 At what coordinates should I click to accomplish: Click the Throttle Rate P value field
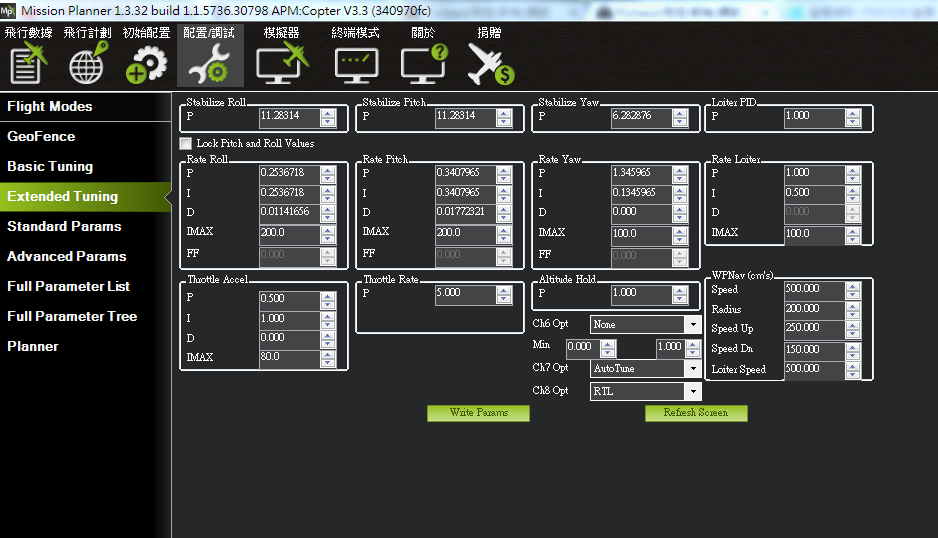click(x=465, y=294)
